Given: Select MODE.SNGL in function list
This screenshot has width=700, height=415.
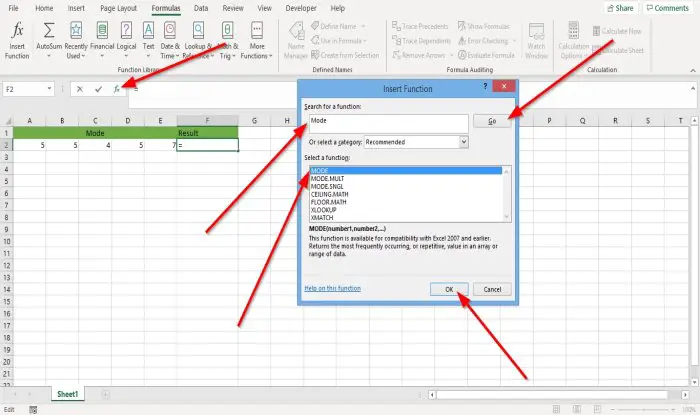Looking at the screenshot, I should pos(406,187).
